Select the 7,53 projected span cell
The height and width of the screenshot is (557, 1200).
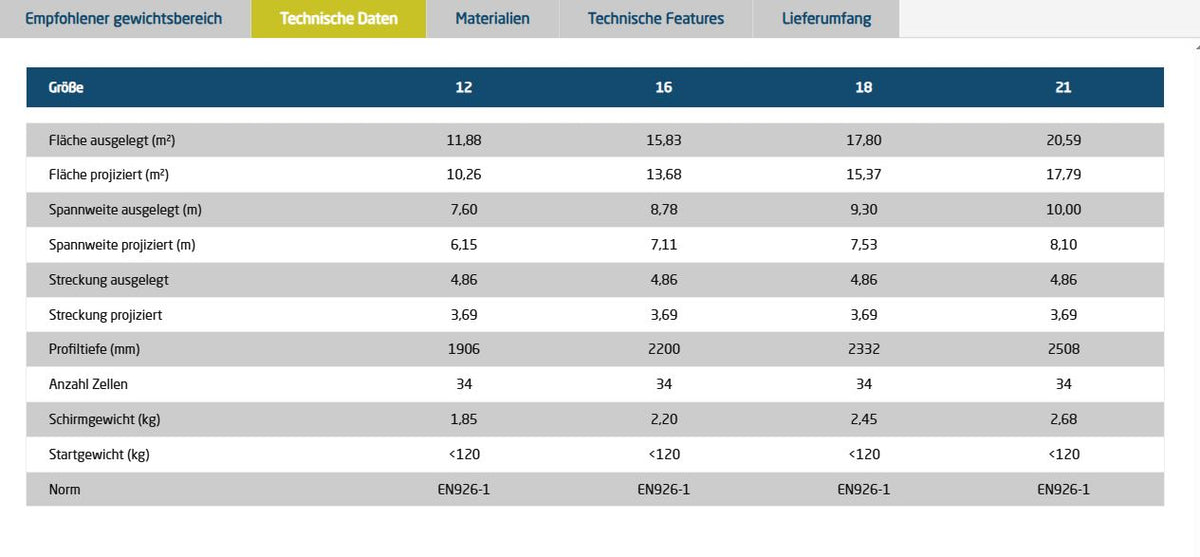[864, 245]
